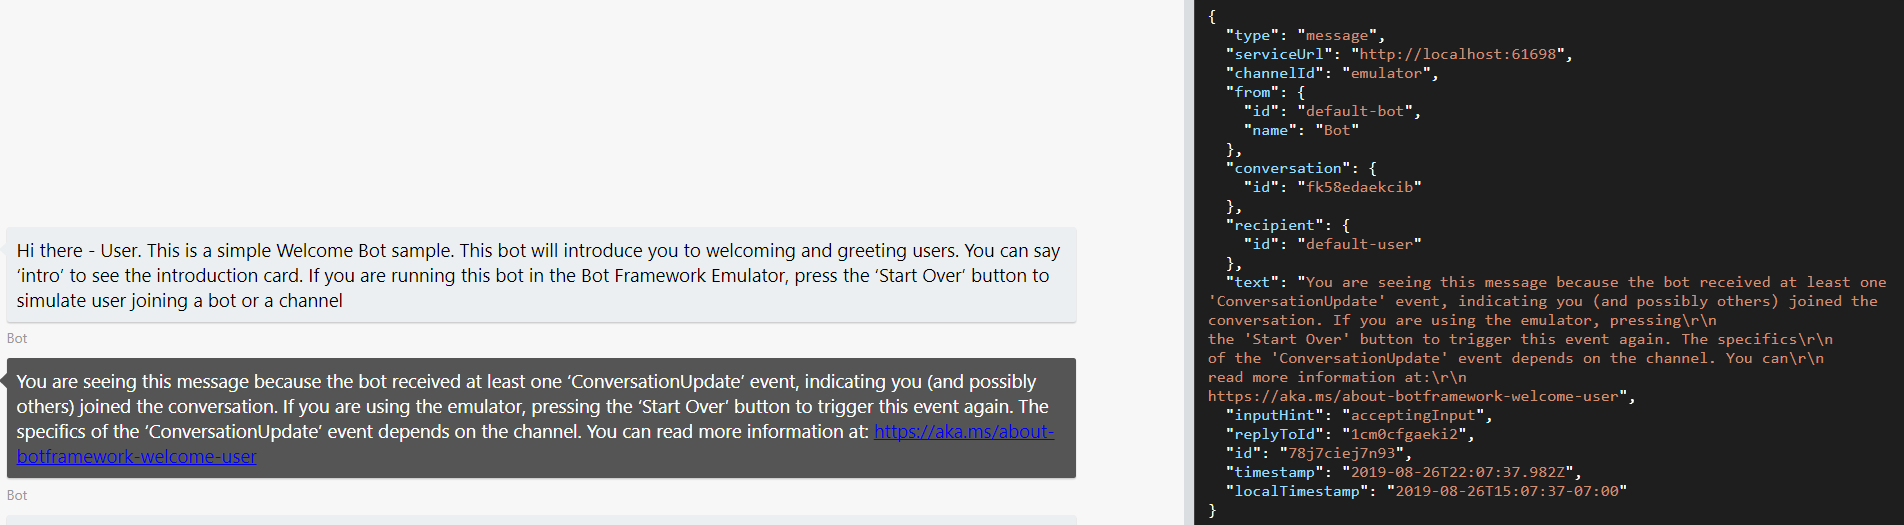Click the "name": "Bot" line
The width and height of the screenshot is (1904, 525).
point(1301,130)
